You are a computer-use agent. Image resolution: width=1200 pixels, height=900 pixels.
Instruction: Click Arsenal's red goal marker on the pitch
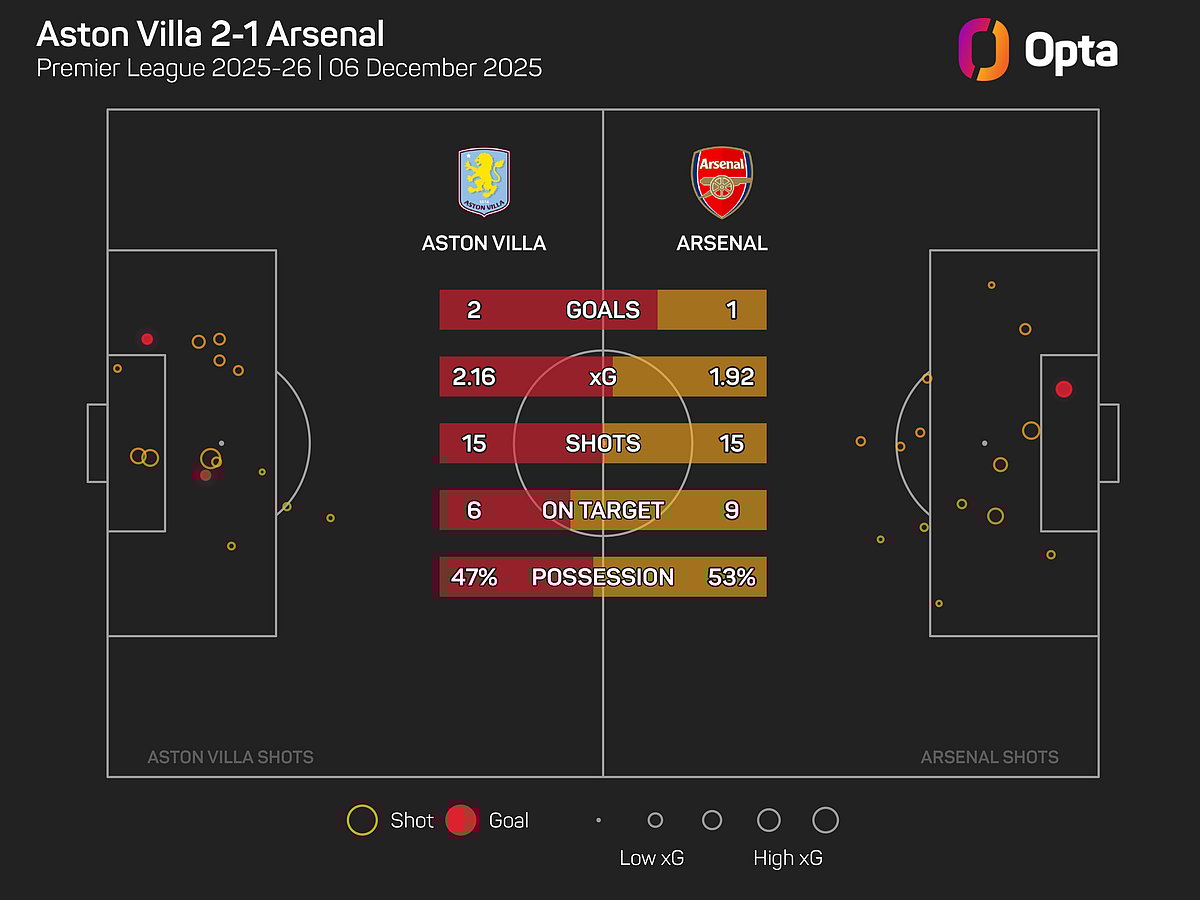coord(1064,389)
